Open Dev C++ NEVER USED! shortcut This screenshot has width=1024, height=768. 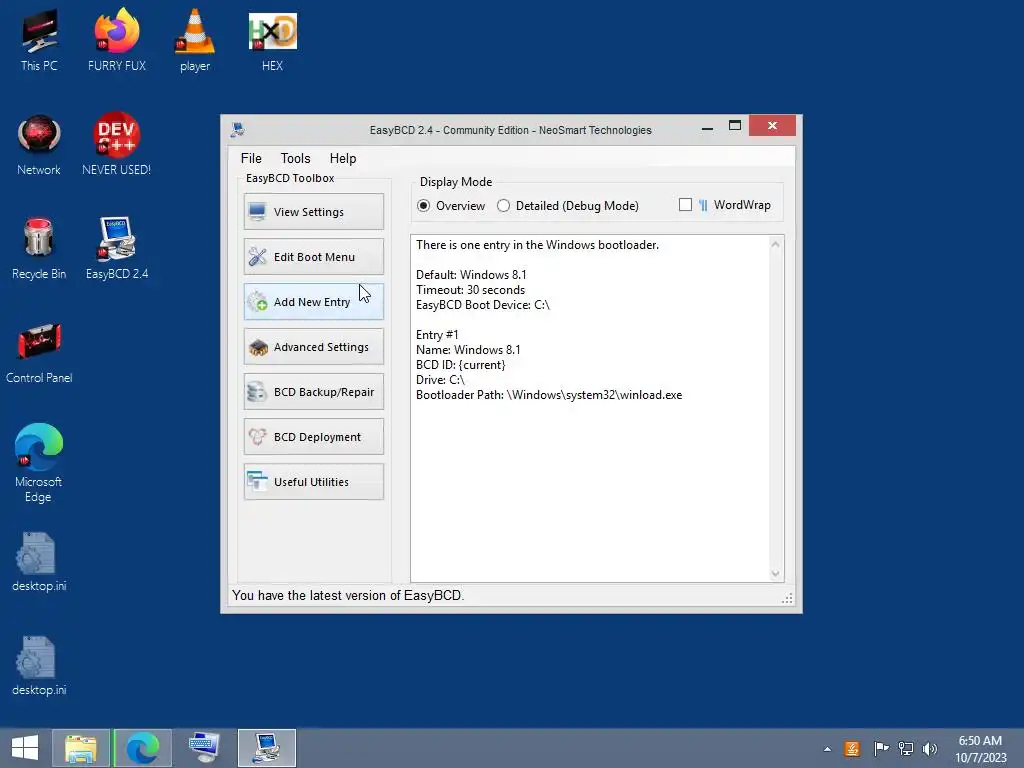coord(116,145)
